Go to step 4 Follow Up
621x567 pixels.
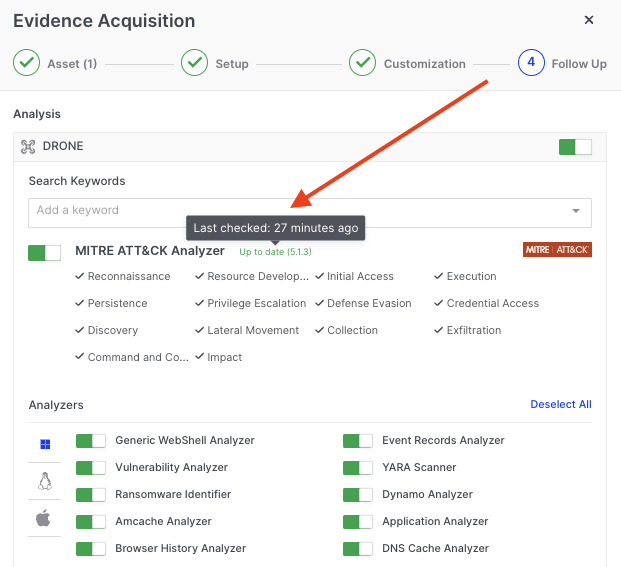tap(530, 63)
